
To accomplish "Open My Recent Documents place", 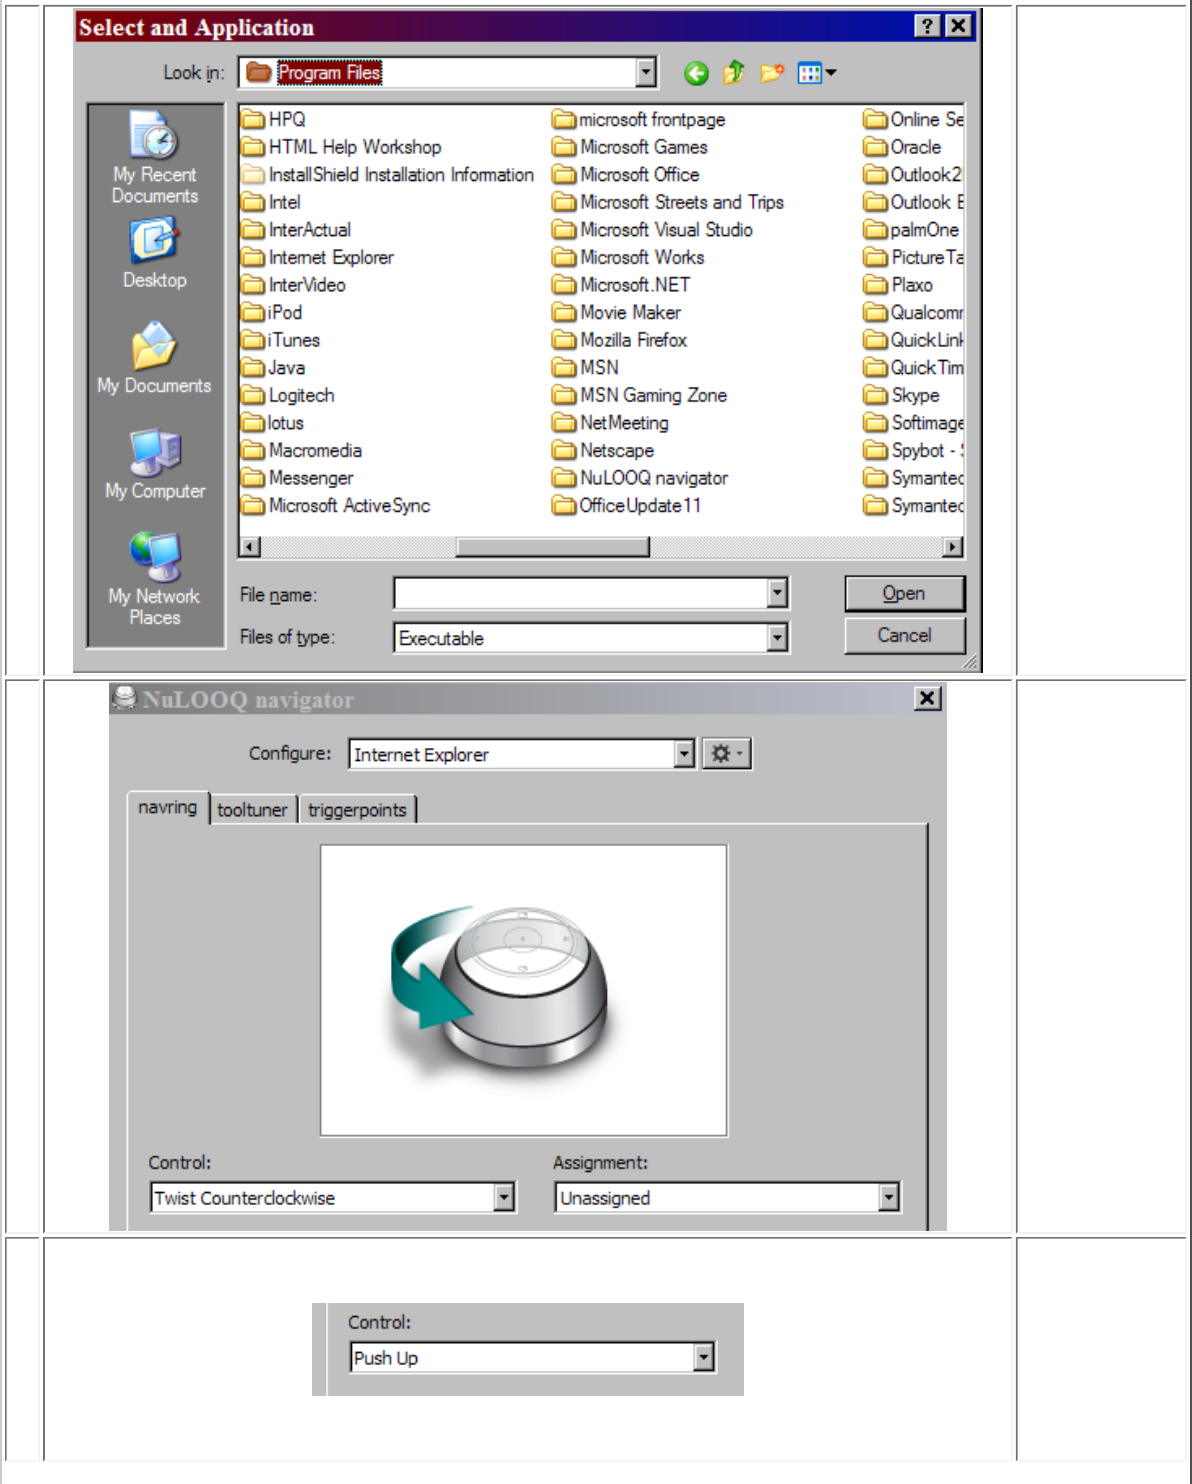I will tap(155, 158).
